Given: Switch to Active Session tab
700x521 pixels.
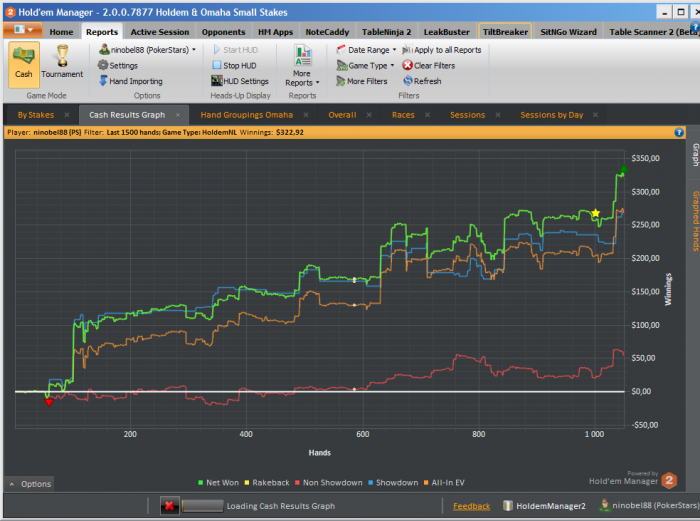Looking at the screenshot, I should 160,32.
